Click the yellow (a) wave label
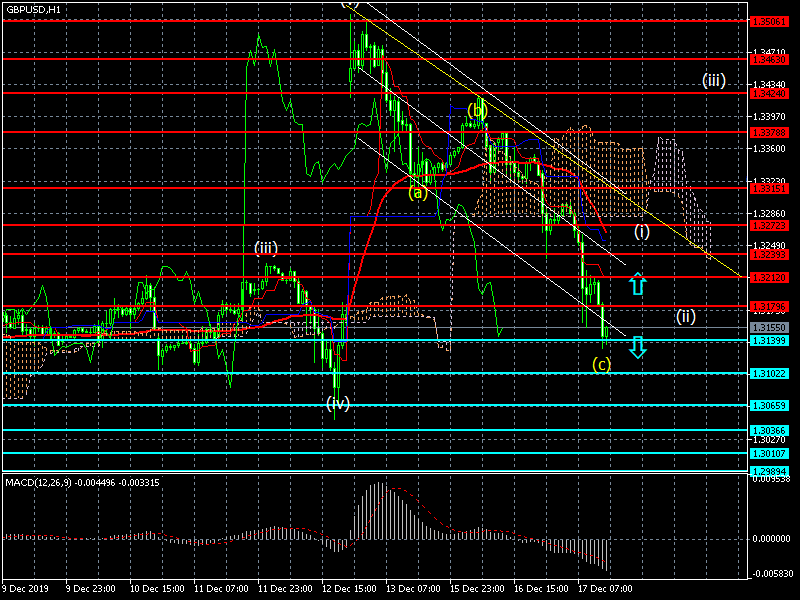 click(418, 193)
